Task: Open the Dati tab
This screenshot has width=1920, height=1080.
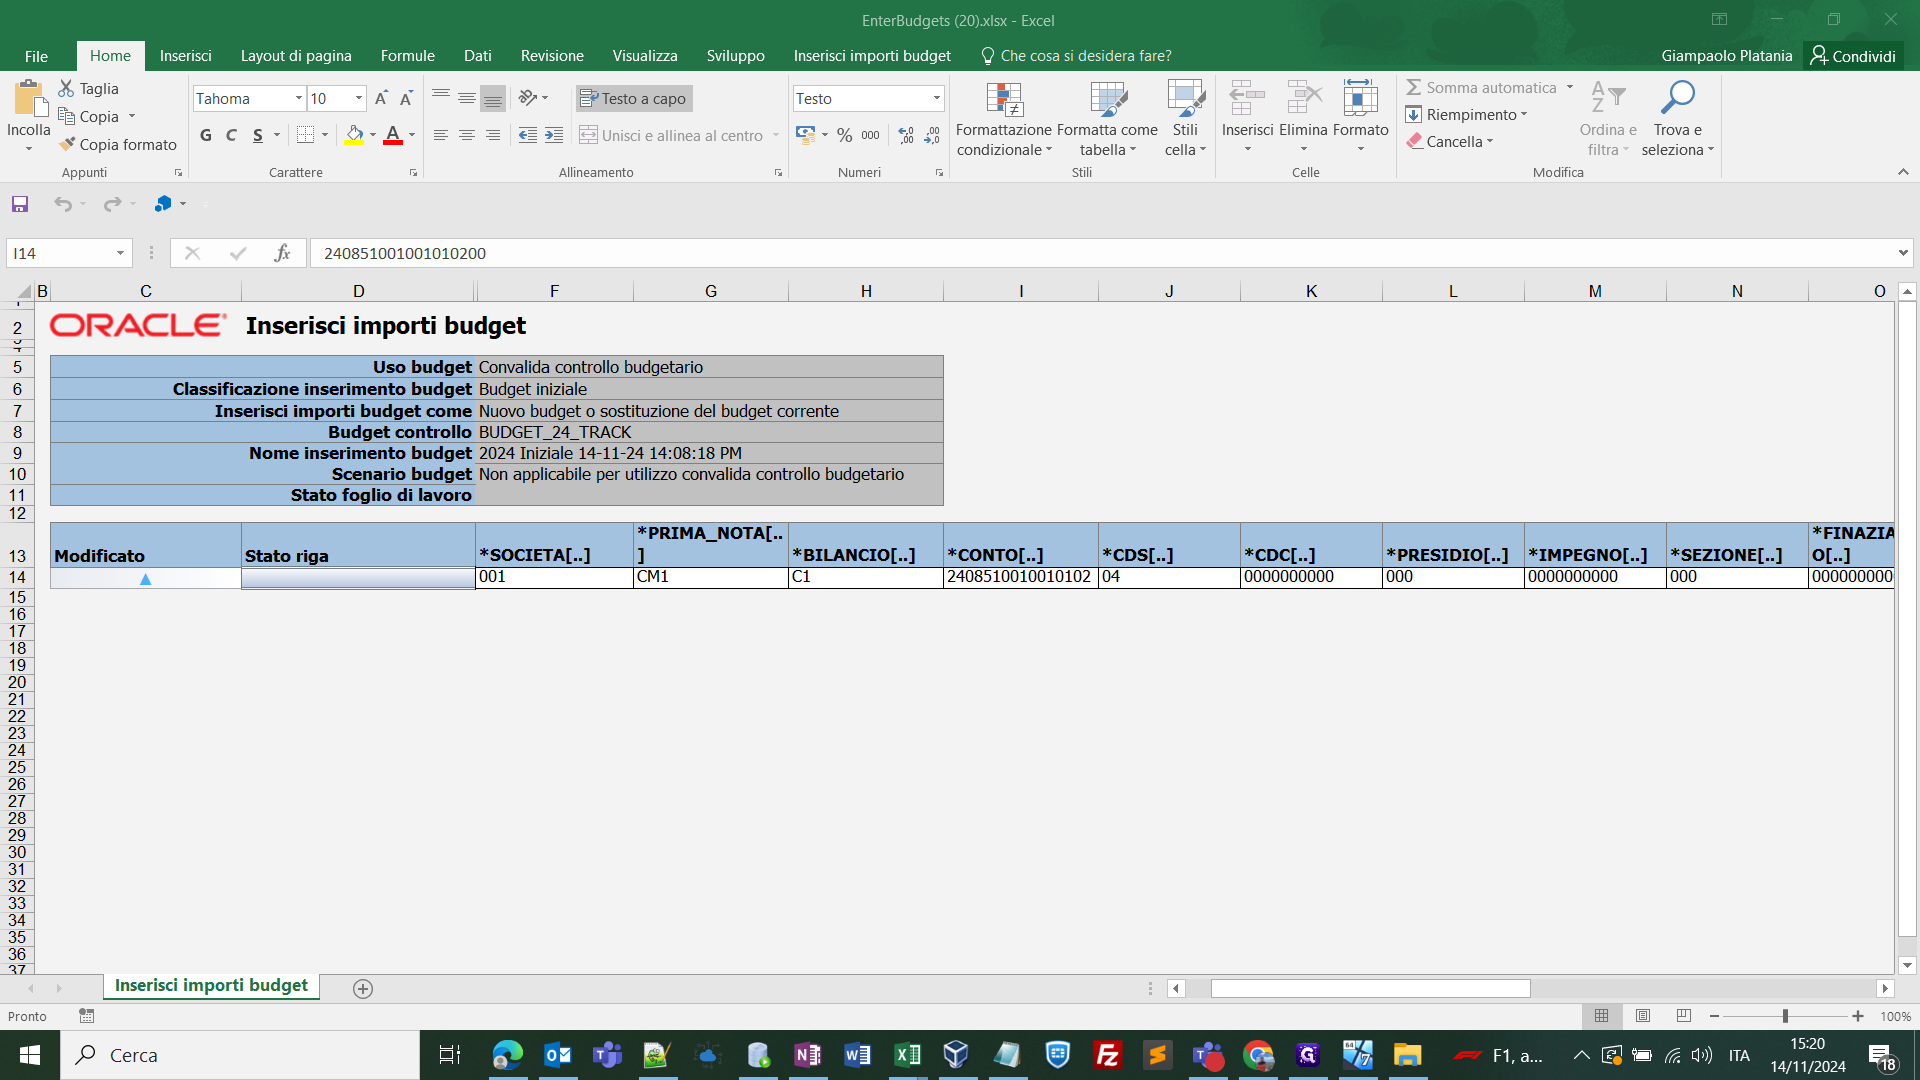Action: pyautogui.click(x=477, y=56)
